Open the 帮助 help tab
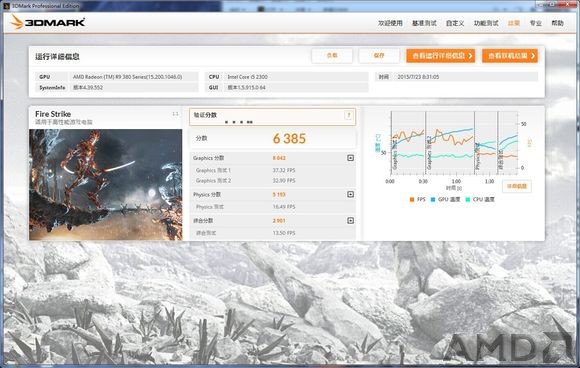Screen dimensions: 580x368 point(557,23)
